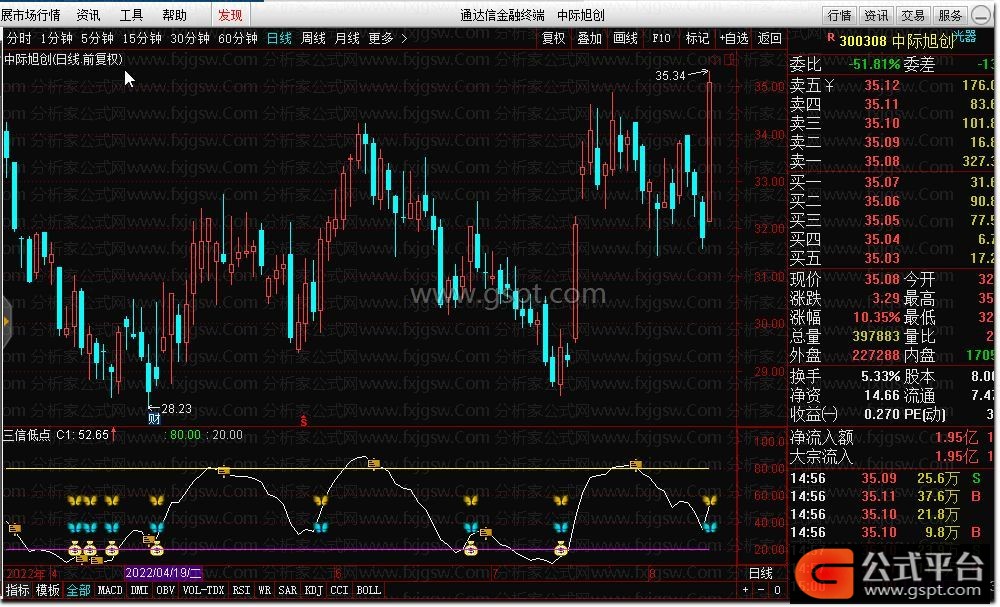The image size is (1000, 607).
Task: Click the 叠加 overlay button
Action: pyautogui.click(x=589, y=38)
